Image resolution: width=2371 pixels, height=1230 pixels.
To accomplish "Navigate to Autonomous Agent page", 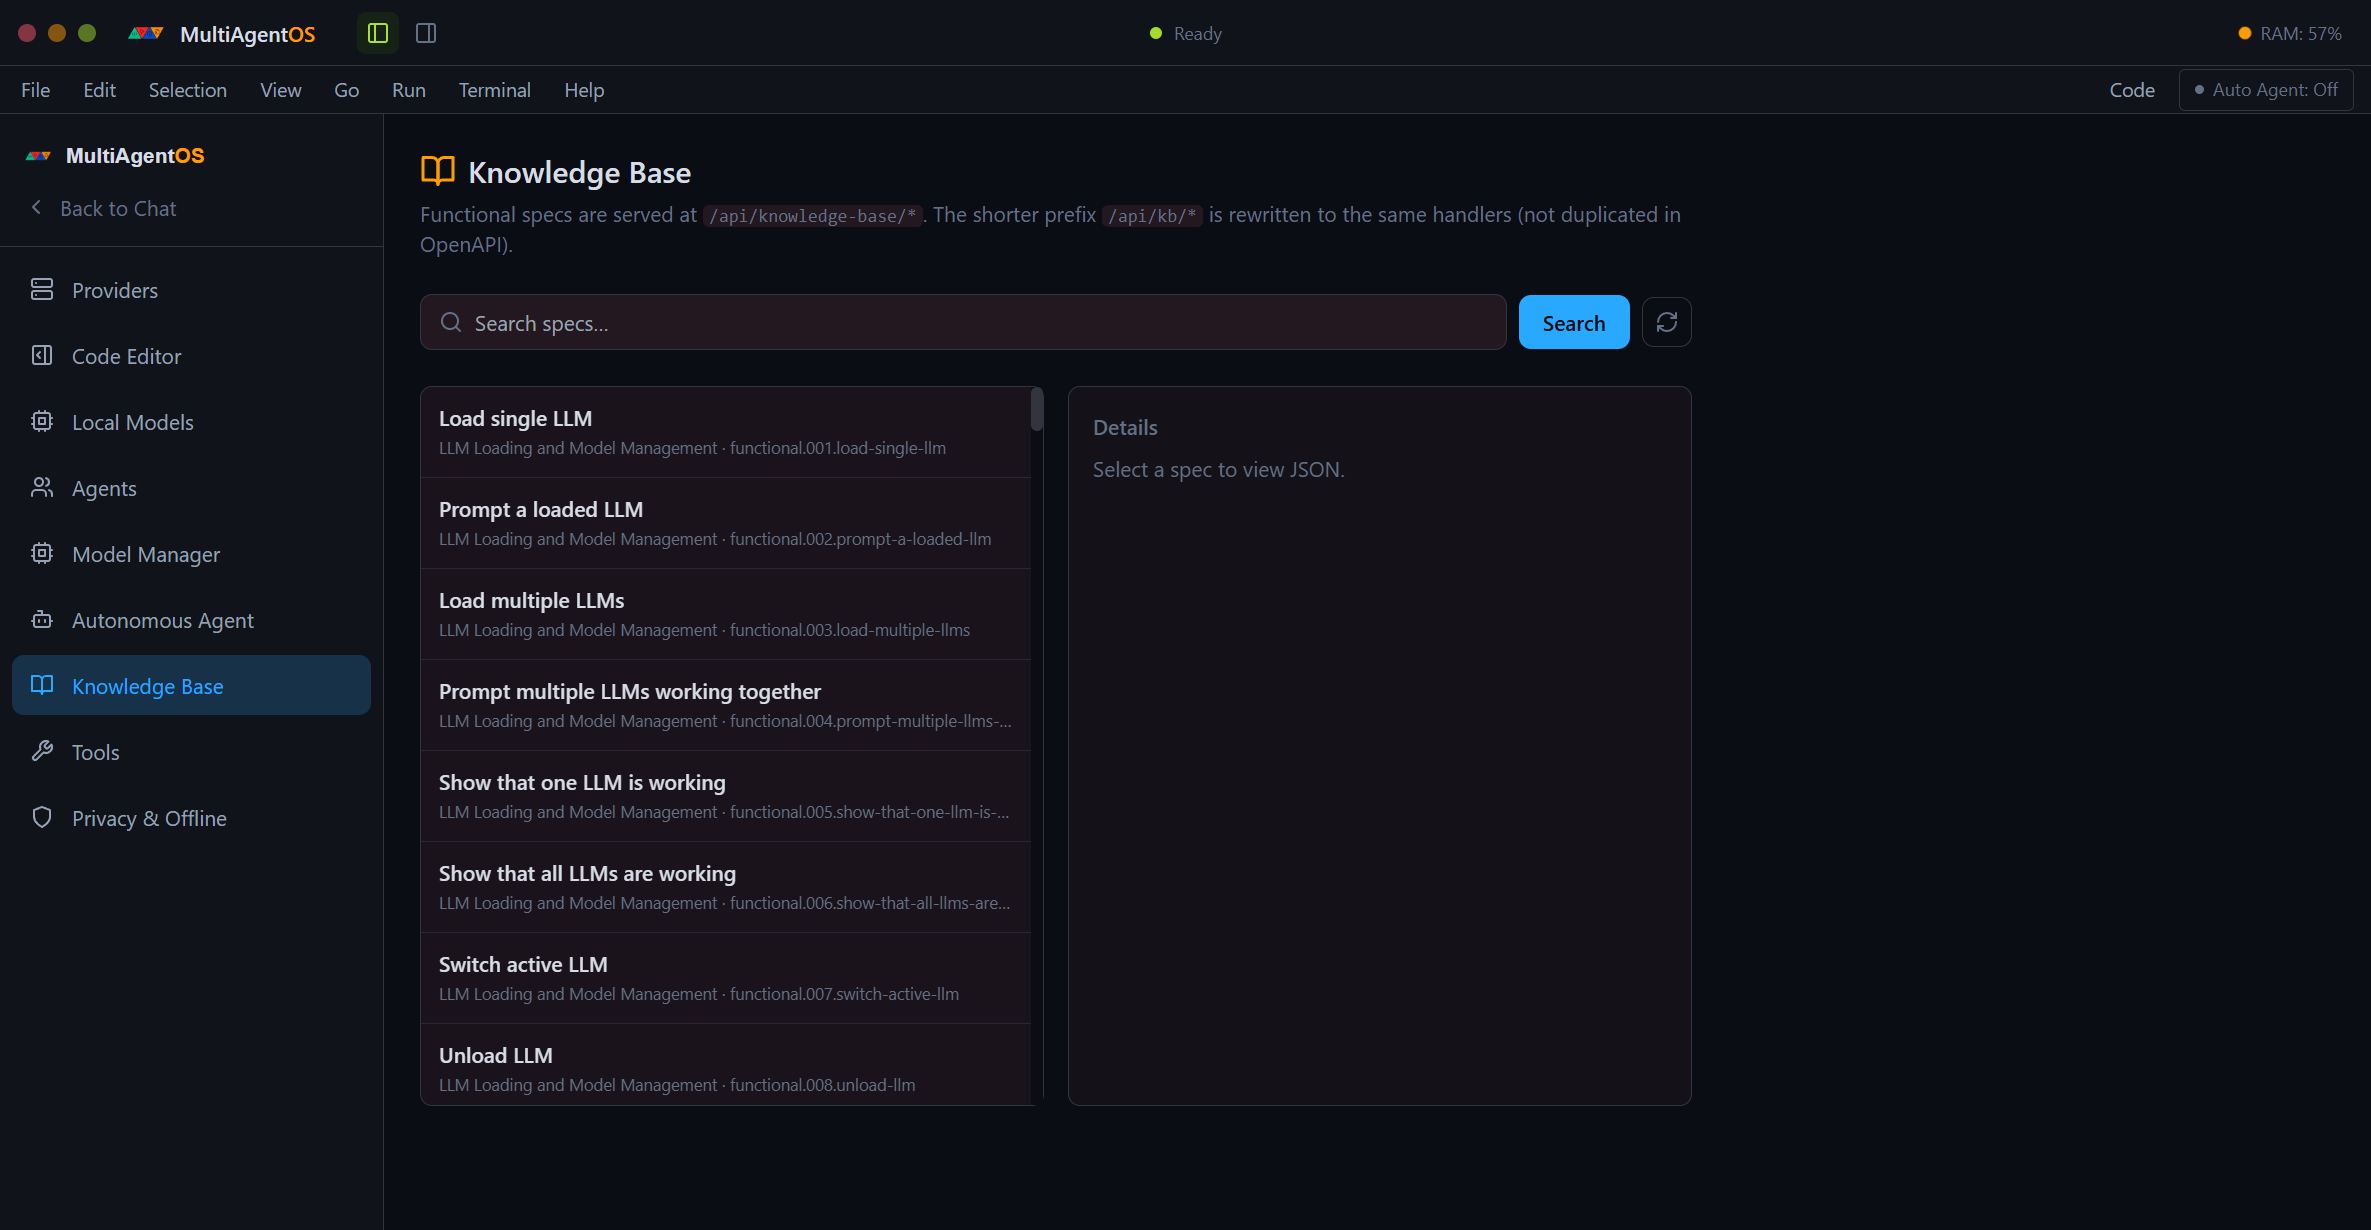I will point(191,620).
